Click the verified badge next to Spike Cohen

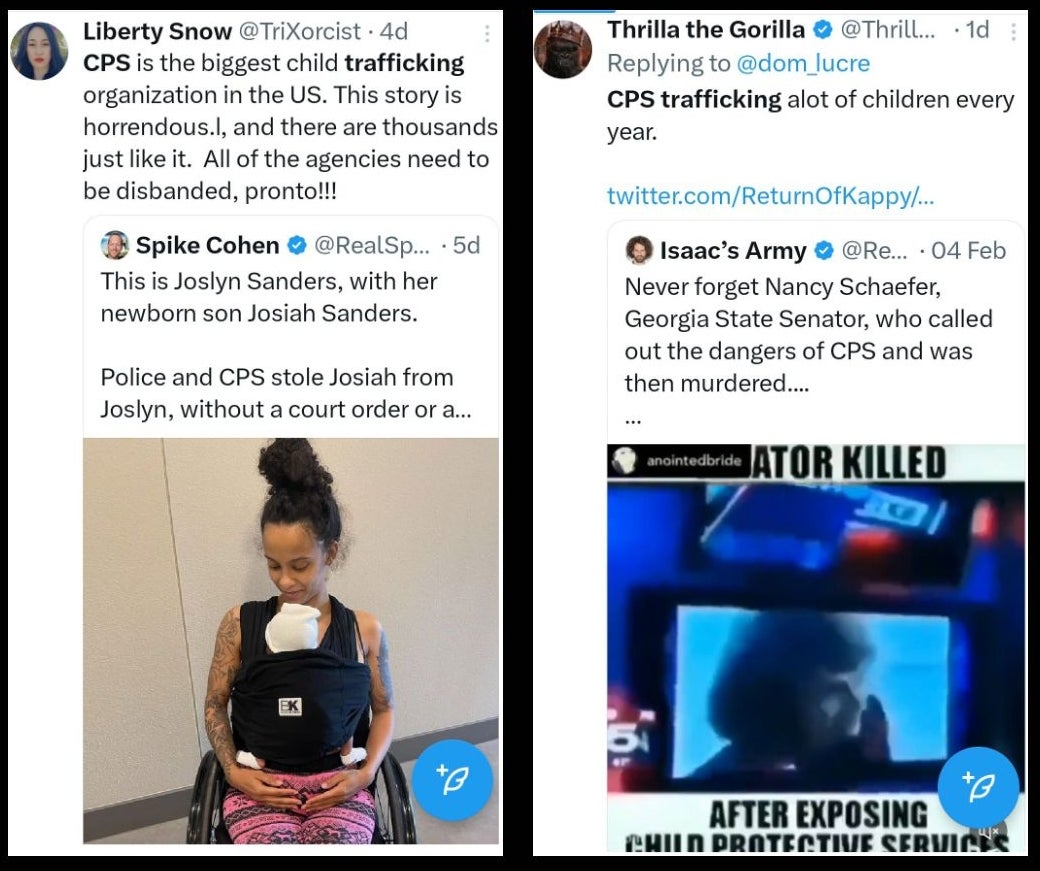click(x=296, y=245)
